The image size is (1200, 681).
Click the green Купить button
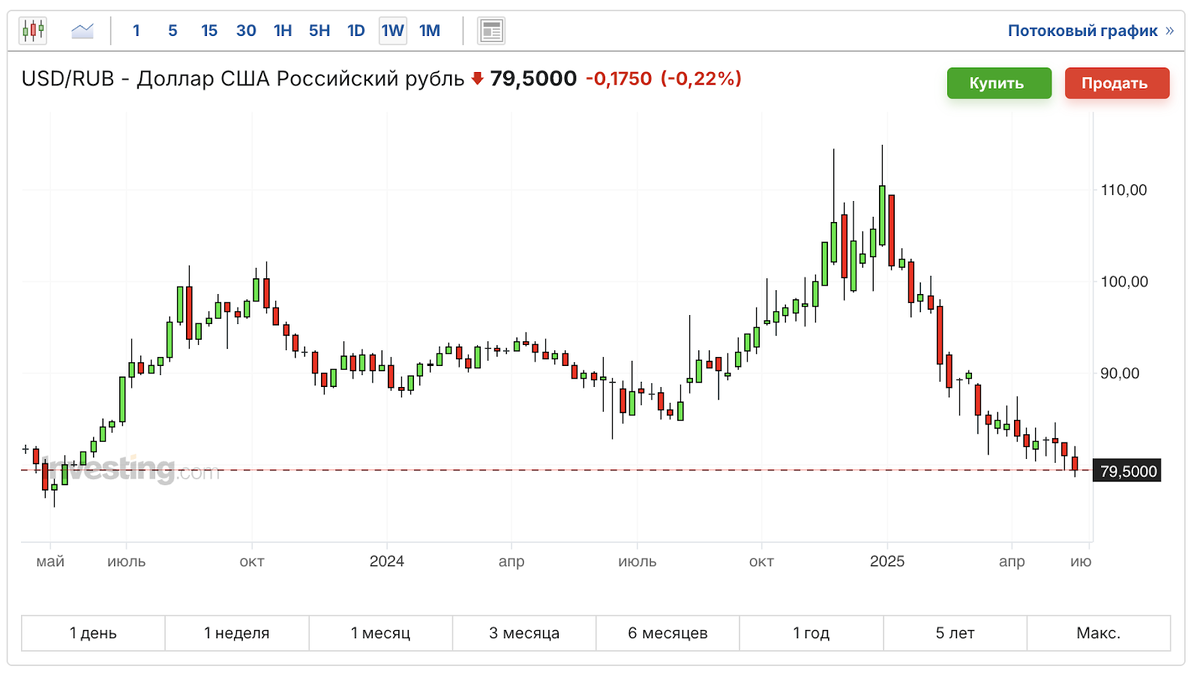[999, 83]
